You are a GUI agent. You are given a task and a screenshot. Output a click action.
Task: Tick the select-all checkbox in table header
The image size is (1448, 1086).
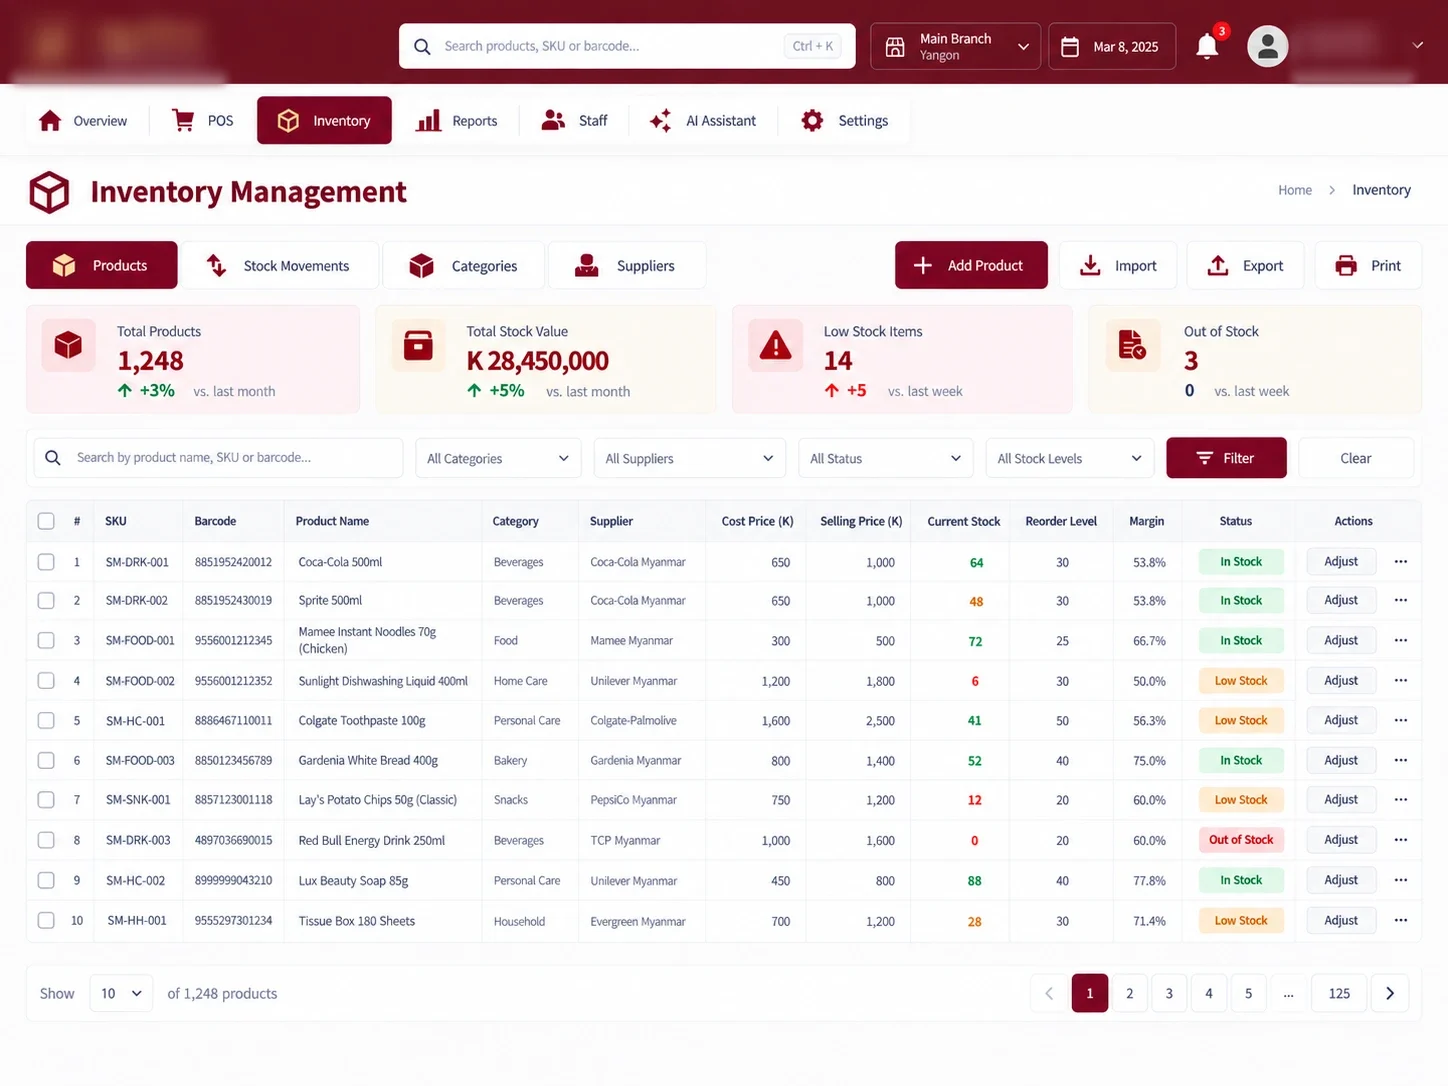[46, 521]
